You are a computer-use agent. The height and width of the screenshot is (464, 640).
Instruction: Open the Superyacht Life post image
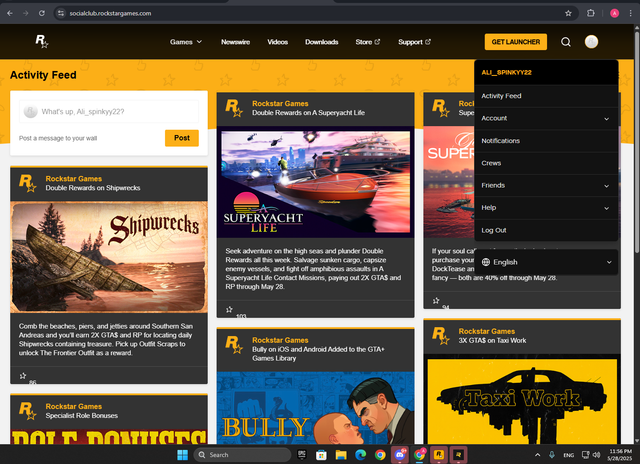click(316, 182)
